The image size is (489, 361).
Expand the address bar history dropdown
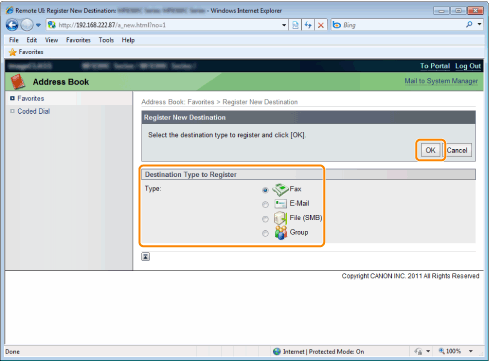(284, 25)
